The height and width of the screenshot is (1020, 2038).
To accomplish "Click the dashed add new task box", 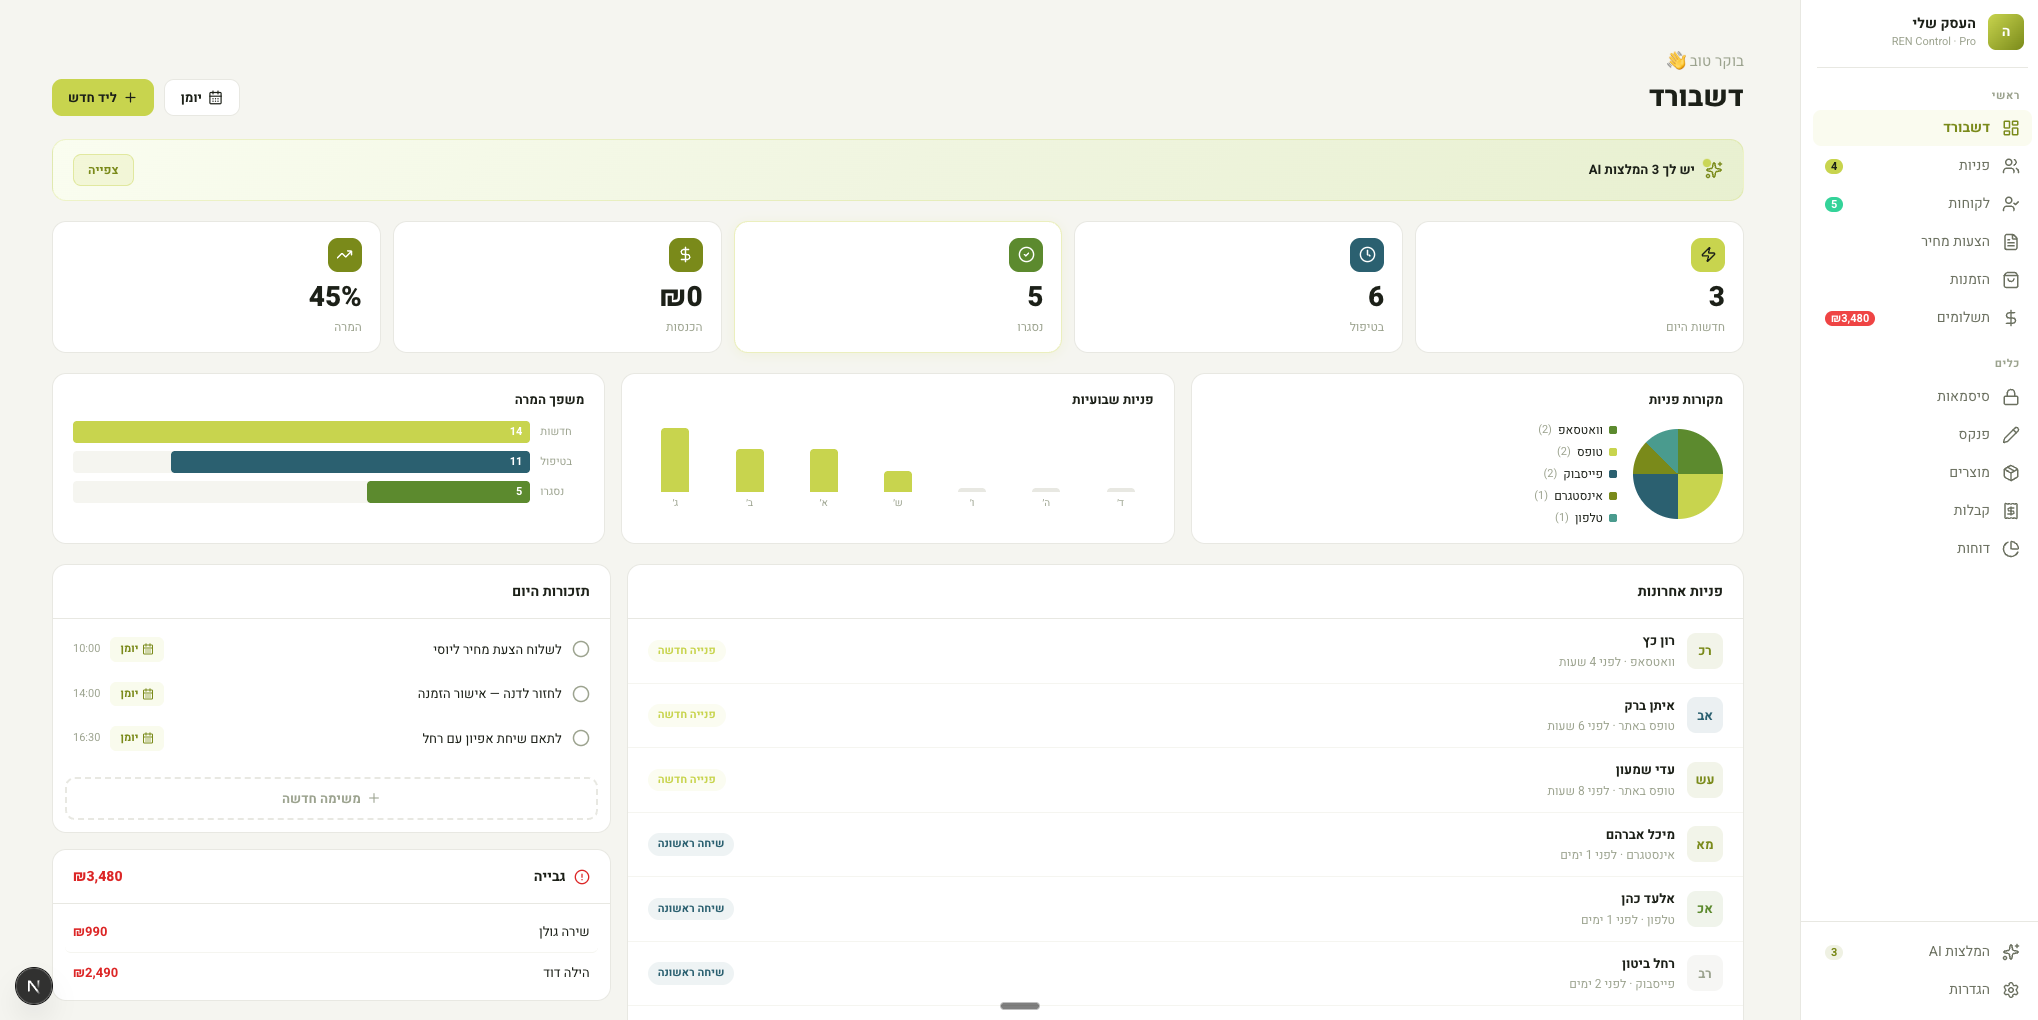I will pyautogui.click(x=331, y=799).
